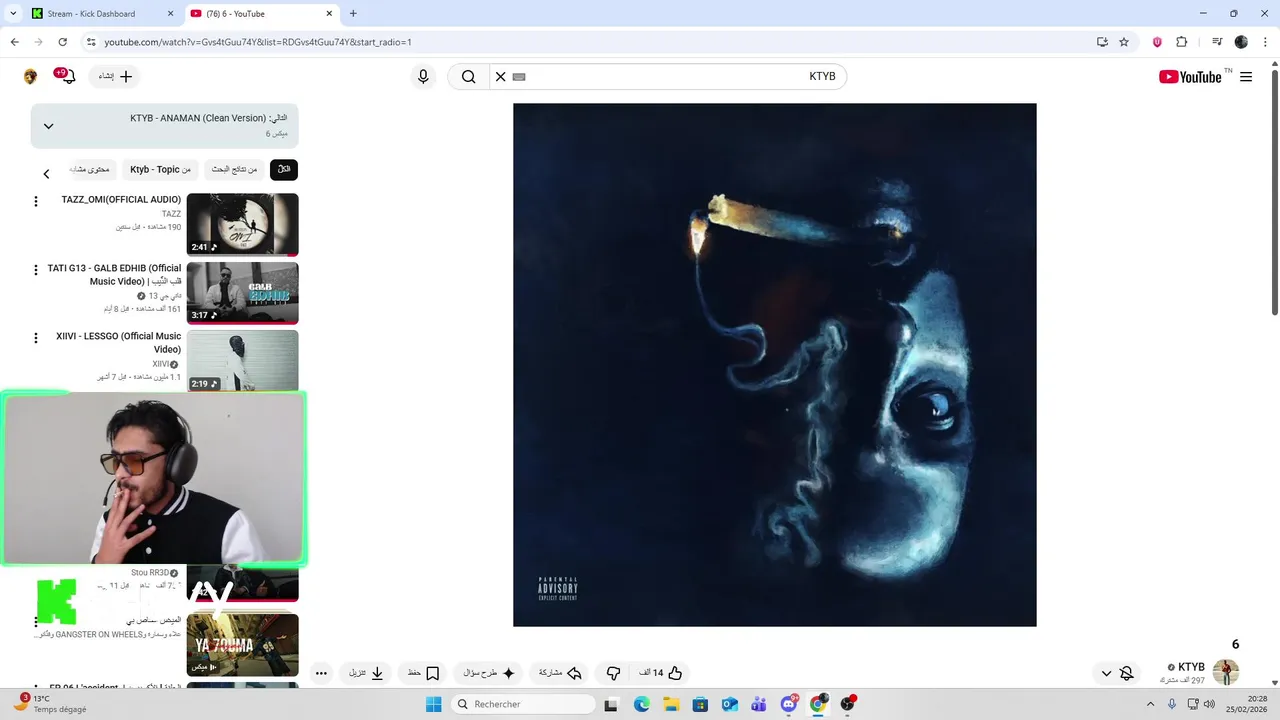Open the account avatar menu in YouTube
Image resolution: width=1280 pixels, height=720 pixels.
(31, 77)
